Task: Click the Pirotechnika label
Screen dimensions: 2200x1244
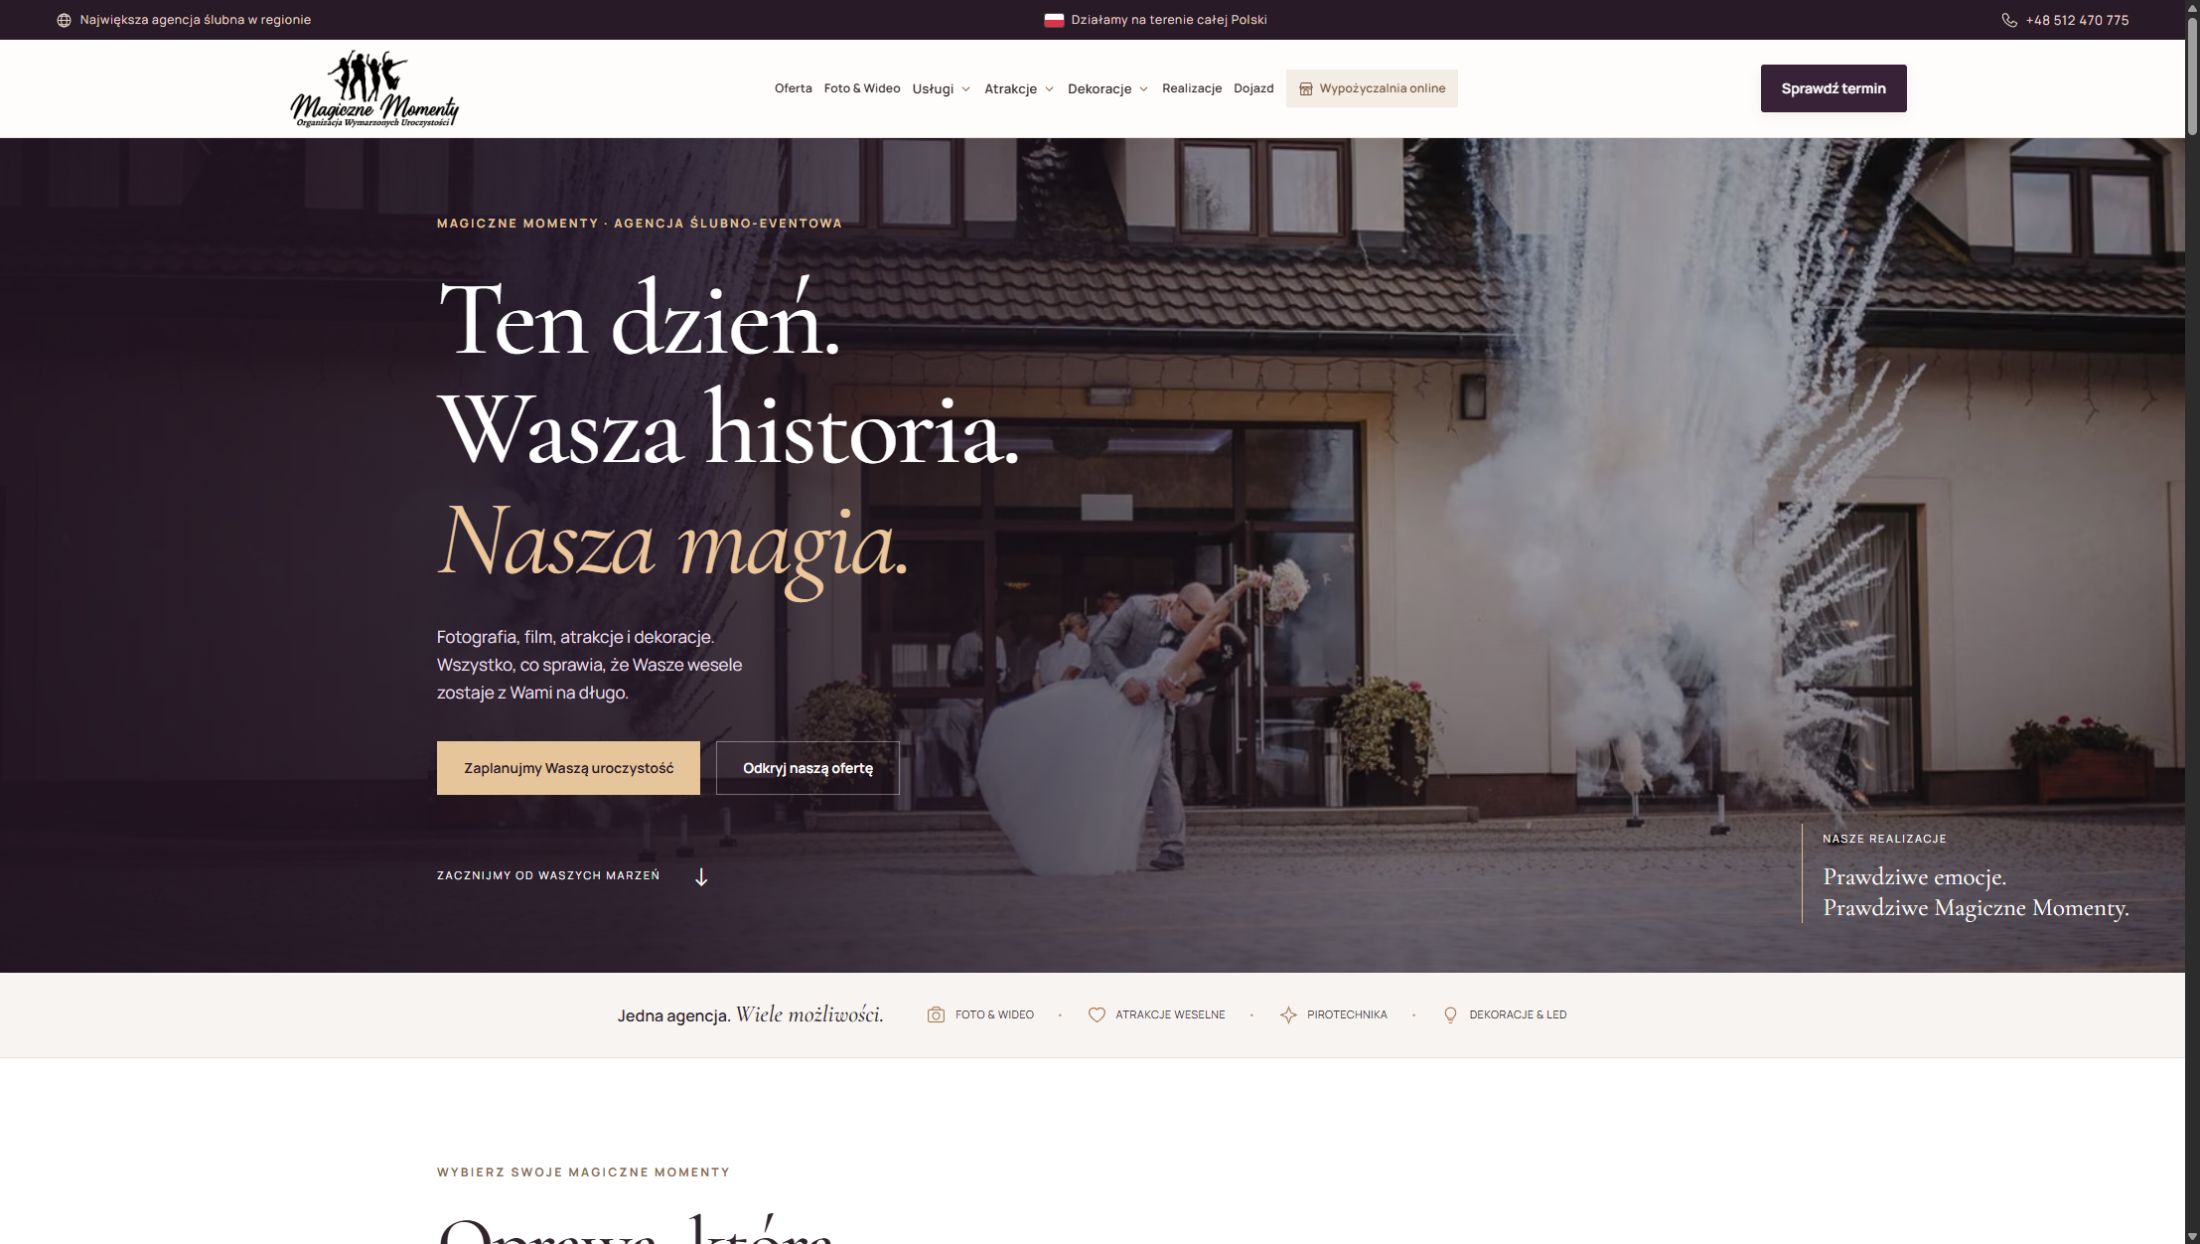Action: tap(1347, 1015)
